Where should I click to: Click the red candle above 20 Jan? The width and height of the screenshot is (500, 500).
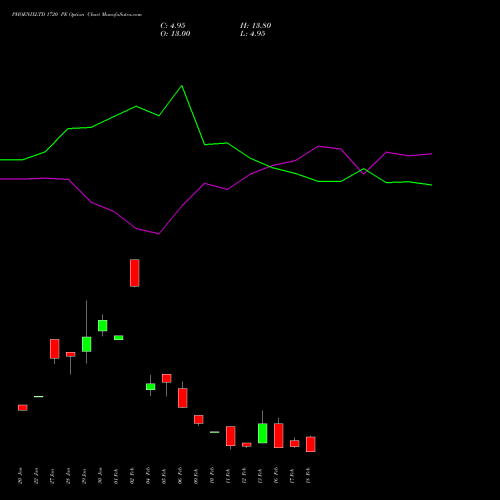pyautogui.click(x=23, y=408)
